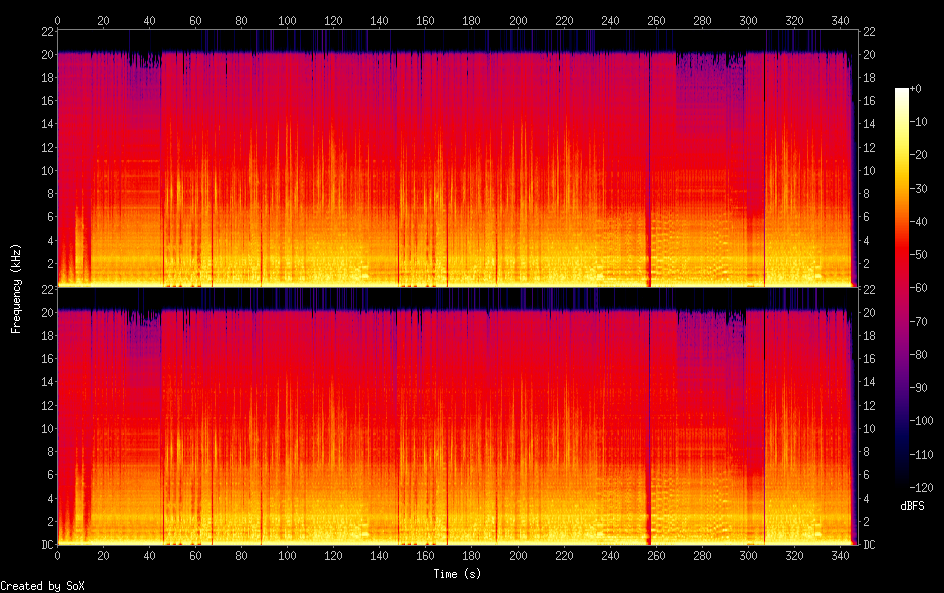Click the "DC" label at the bottom right

click(x=869, y=545)
